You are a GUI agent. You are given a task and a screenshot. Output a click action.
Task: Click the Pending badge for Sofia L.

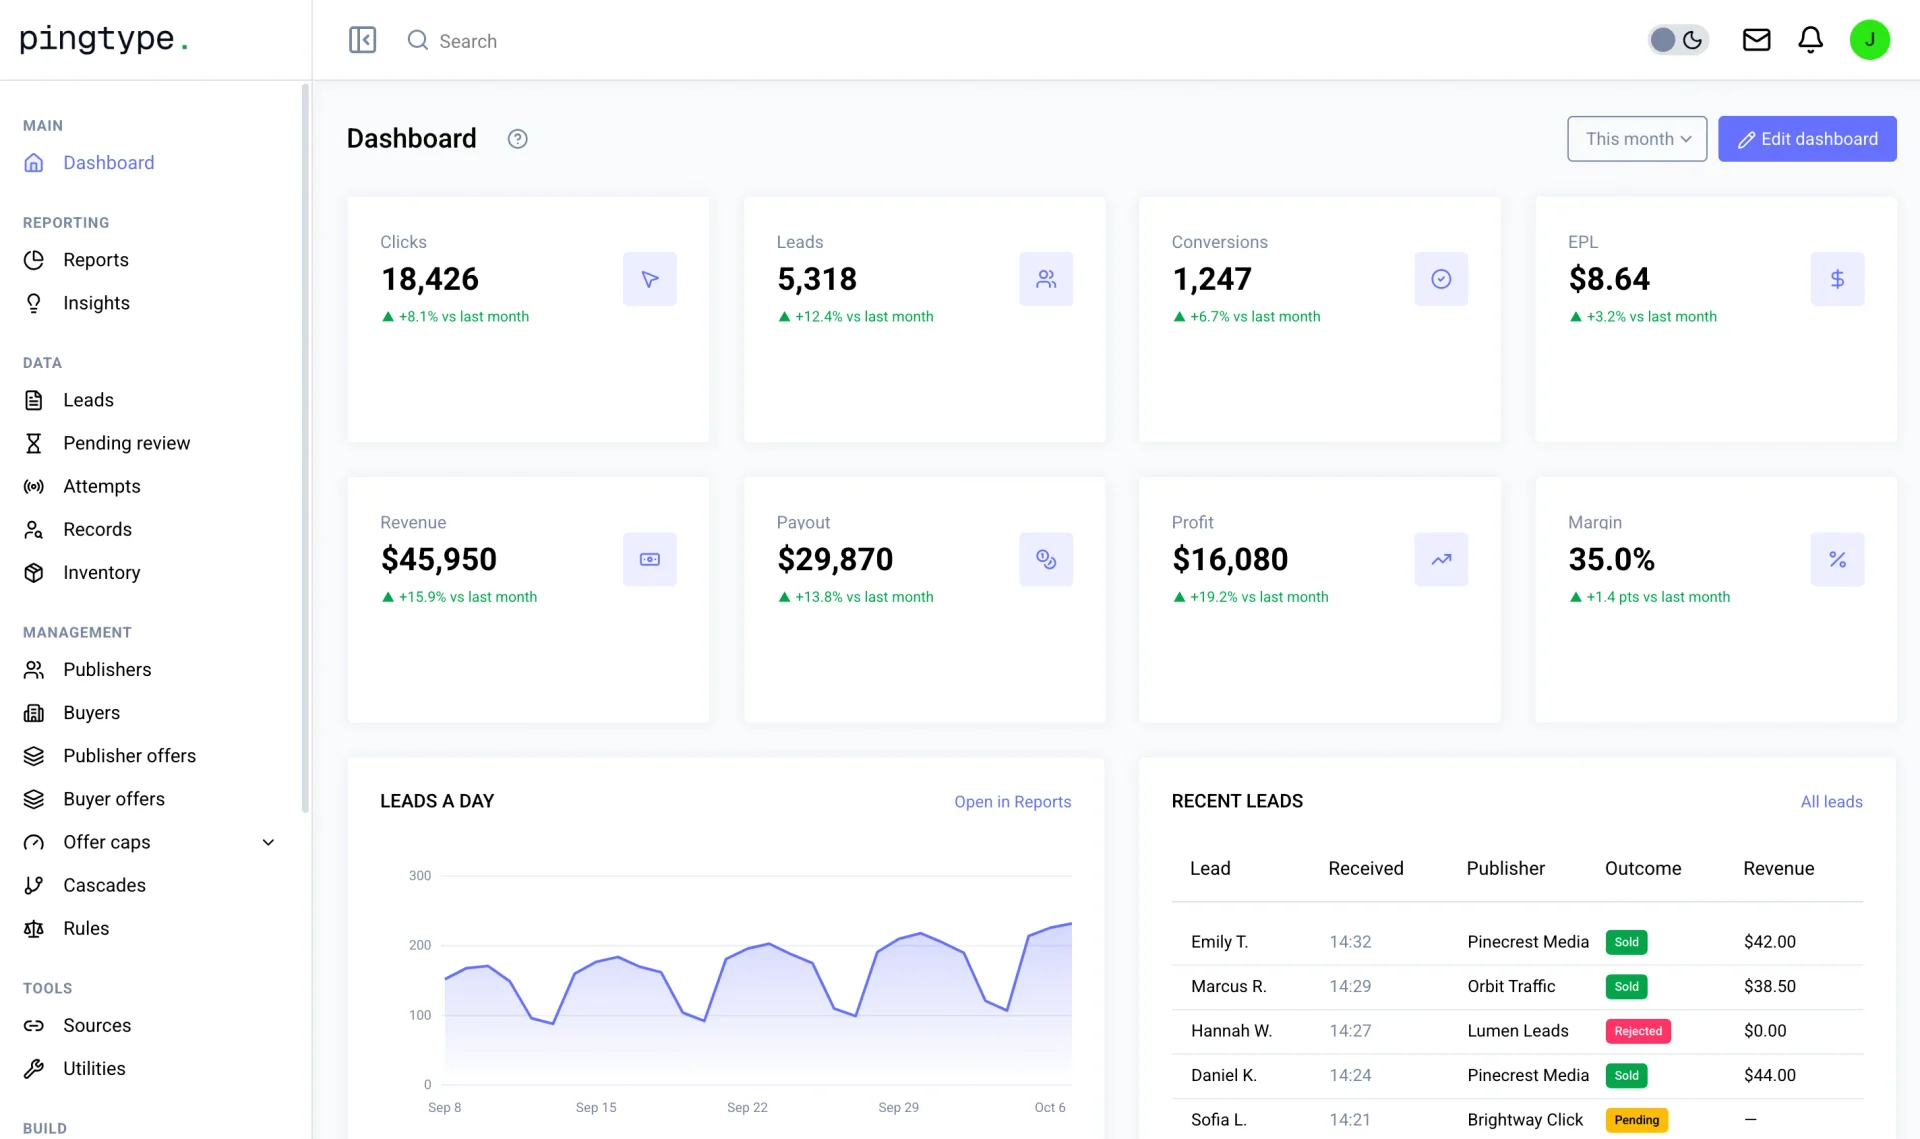[x=1636, y=1120]
